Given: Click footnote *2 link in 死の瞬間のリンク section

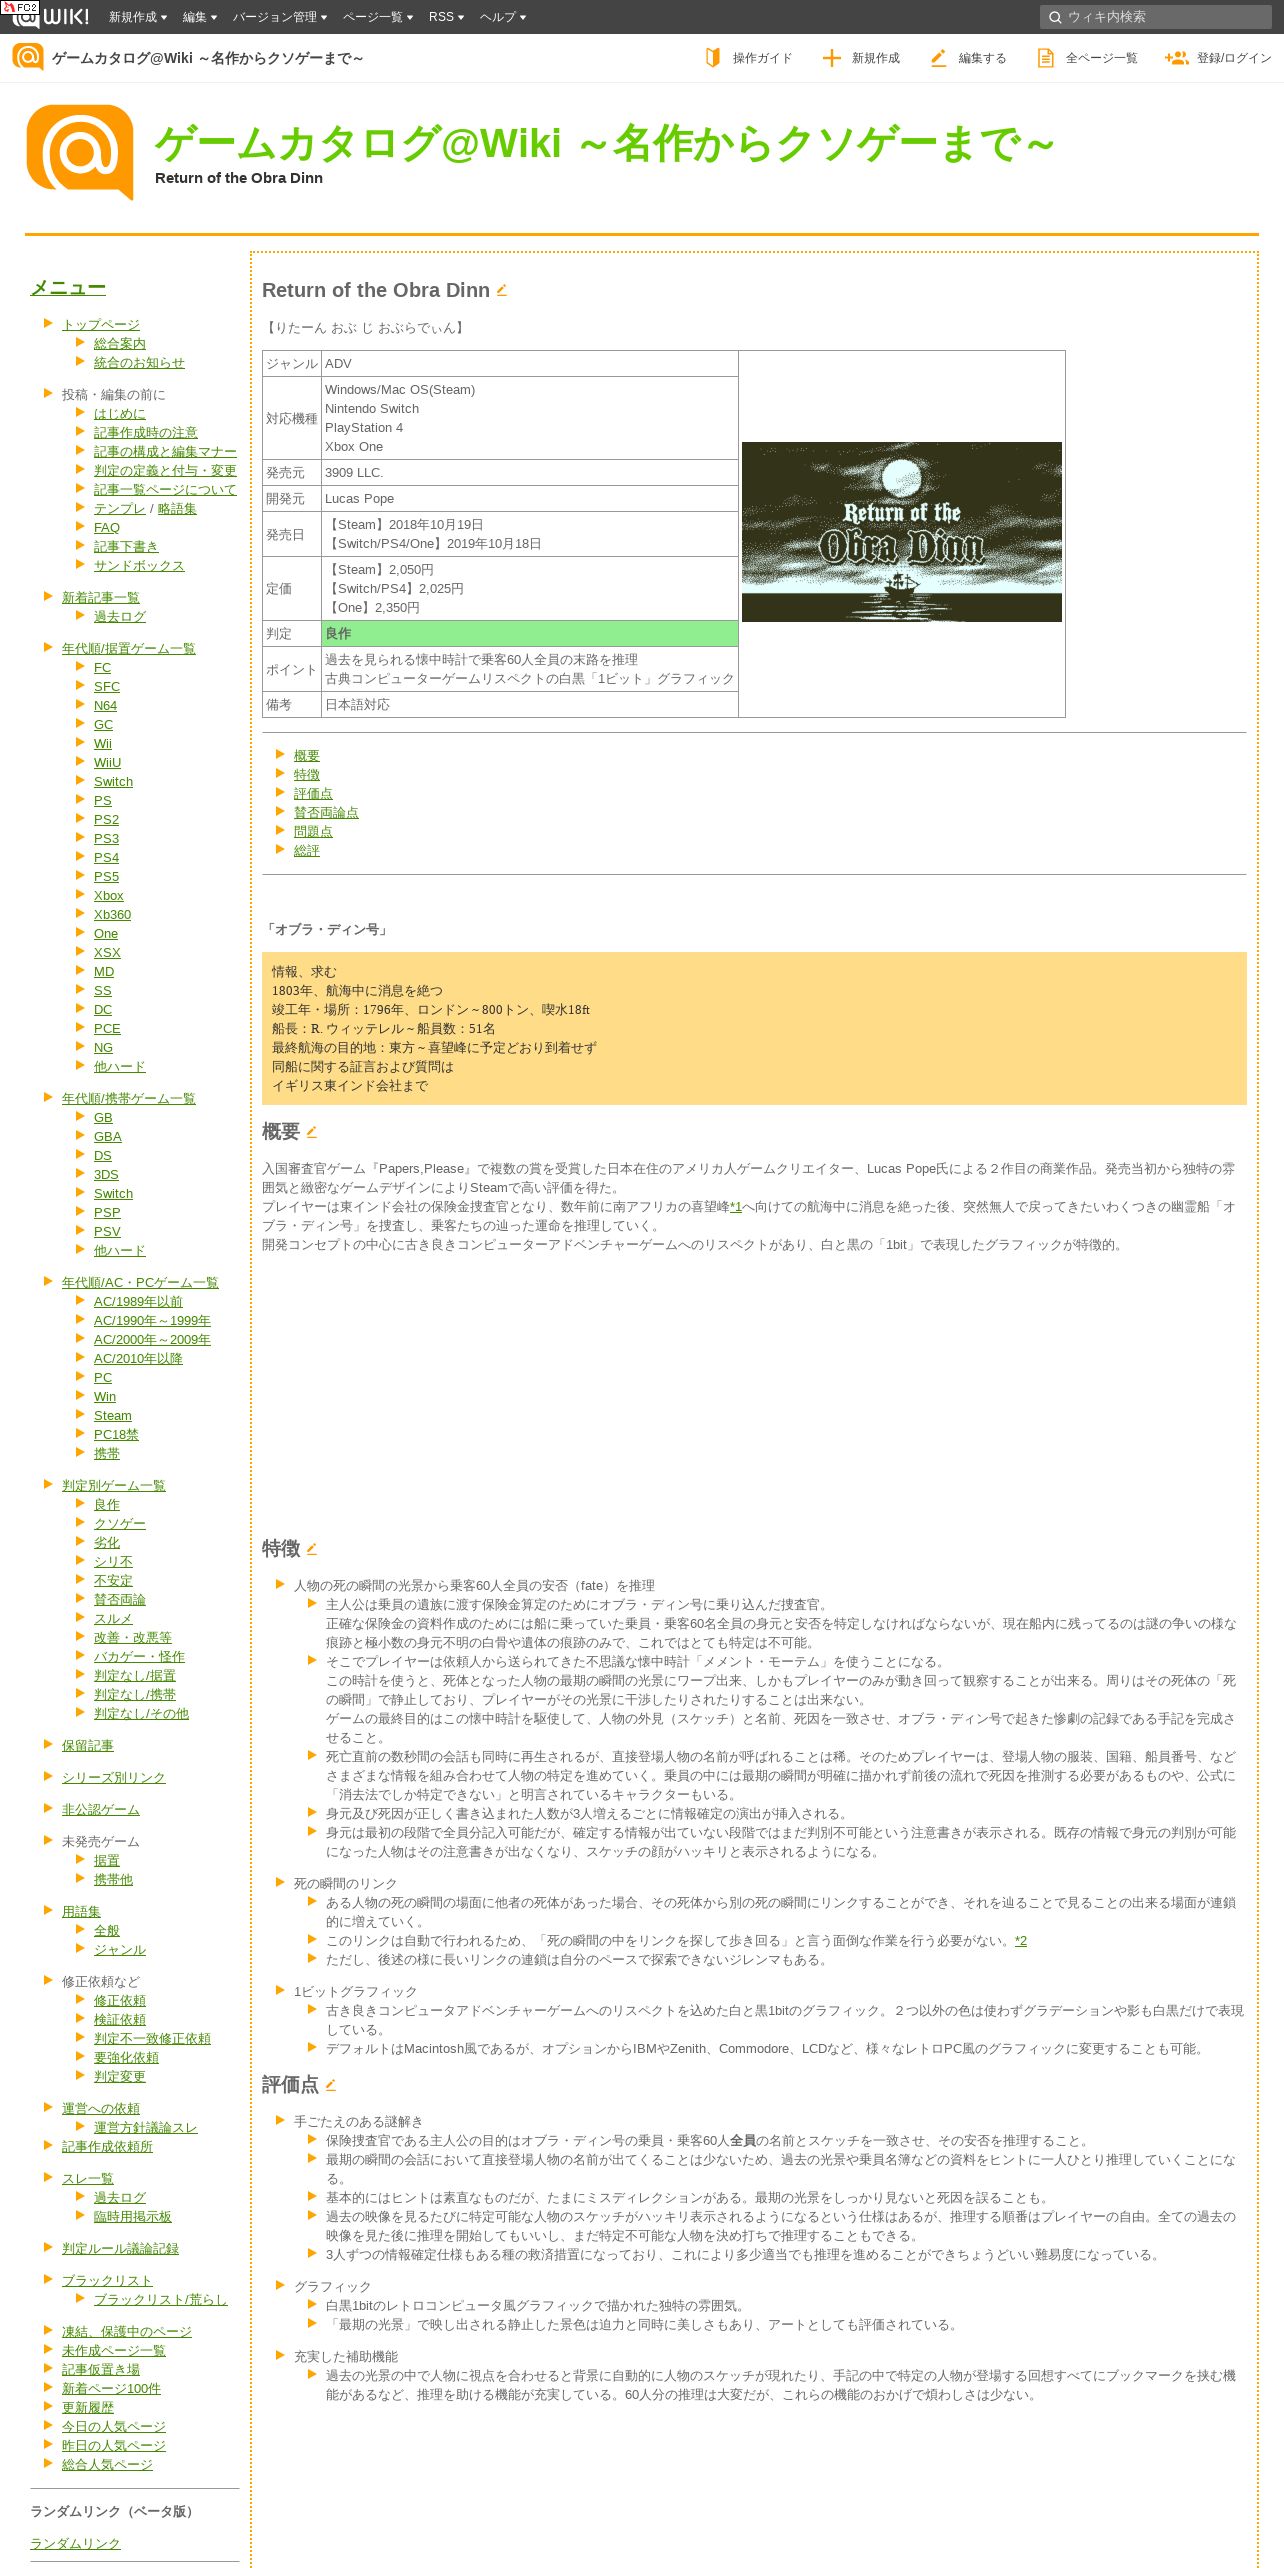Looking at the screenshot, I should click(x=1021, y=1941).
